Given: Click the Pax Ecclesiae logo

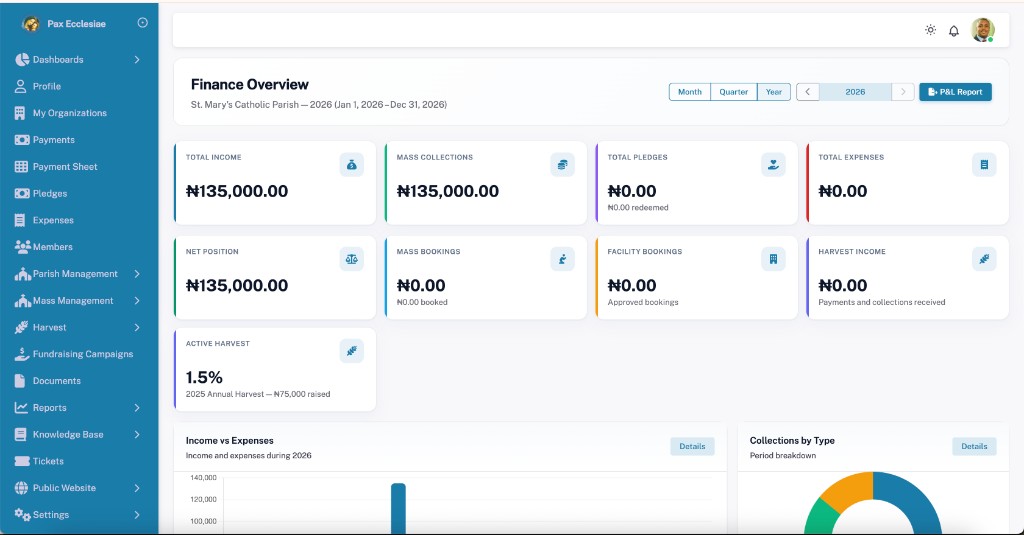Looking at the screenshot, I should tap(31, 24).
